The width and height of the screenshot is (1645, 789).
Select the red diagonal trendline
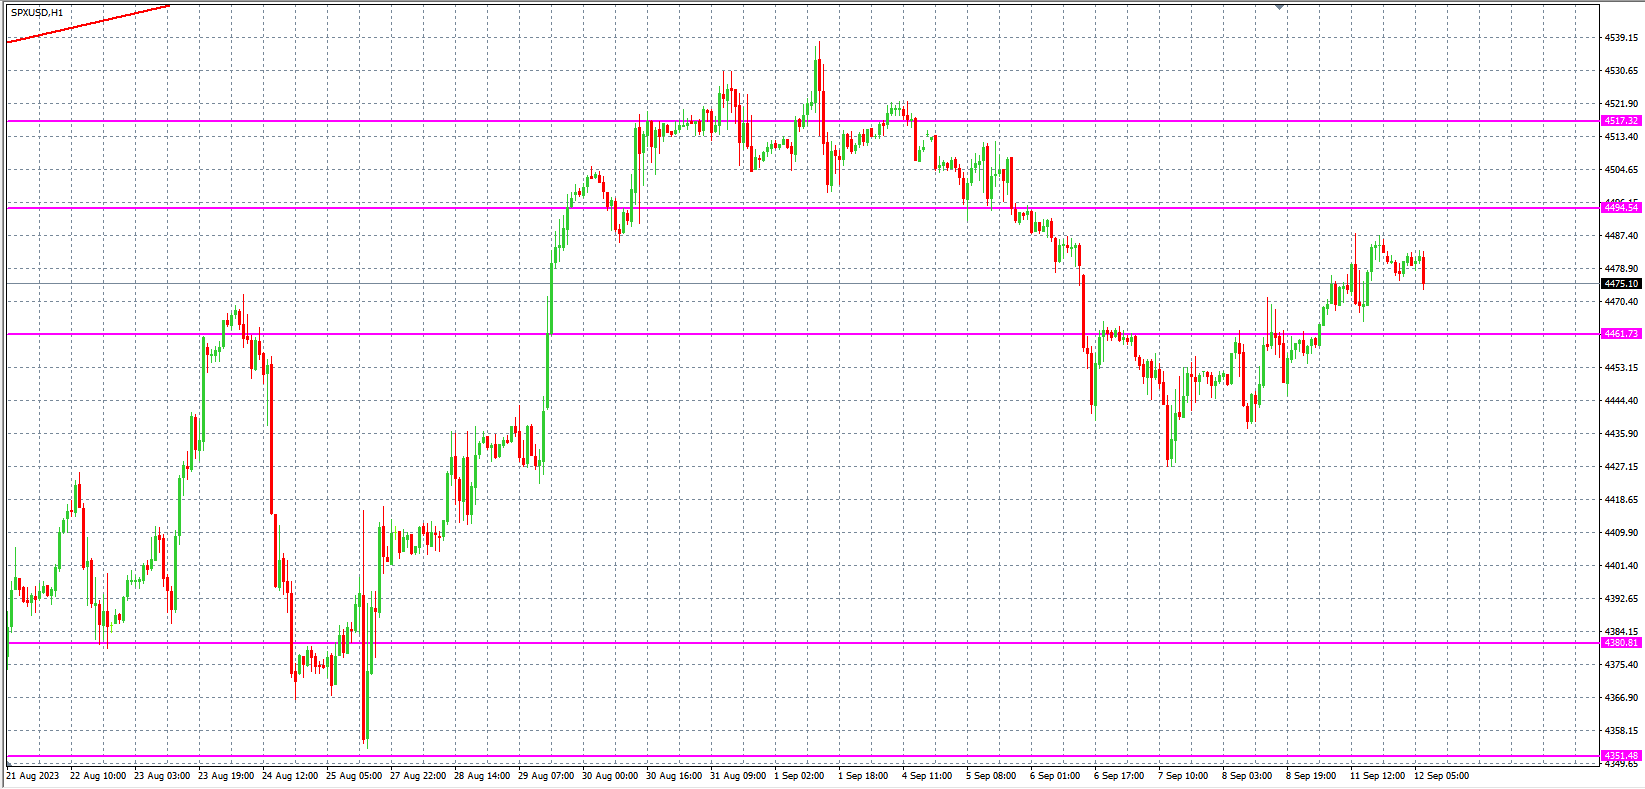(x=90, y=23)
